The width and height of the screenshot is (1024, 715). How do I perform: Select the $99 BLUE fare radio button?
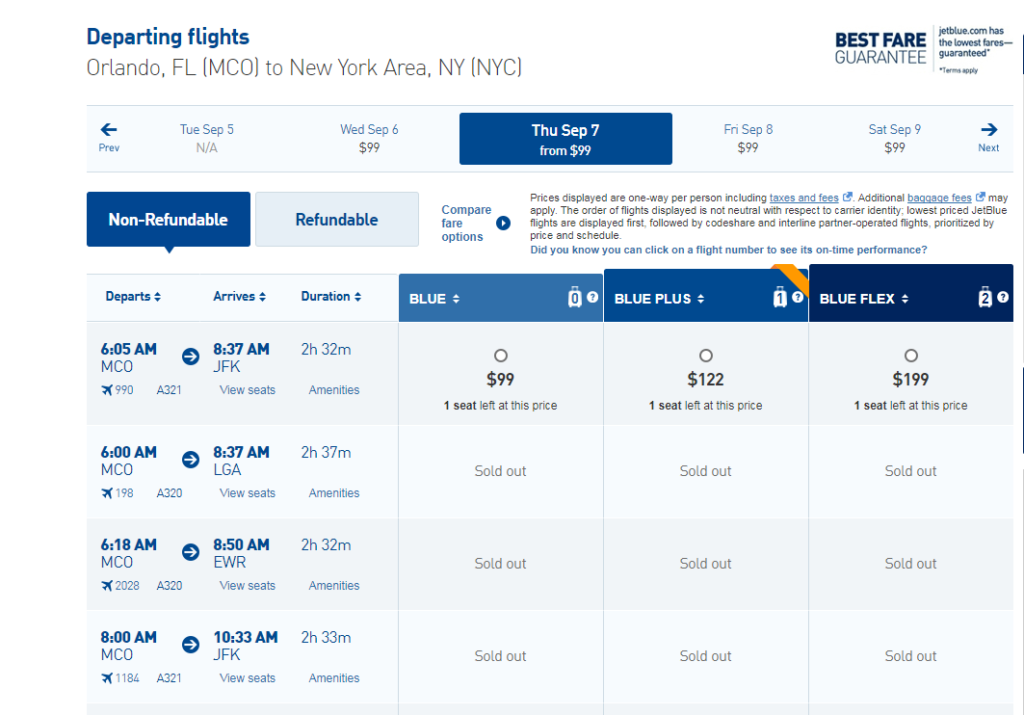pos(500,355)
